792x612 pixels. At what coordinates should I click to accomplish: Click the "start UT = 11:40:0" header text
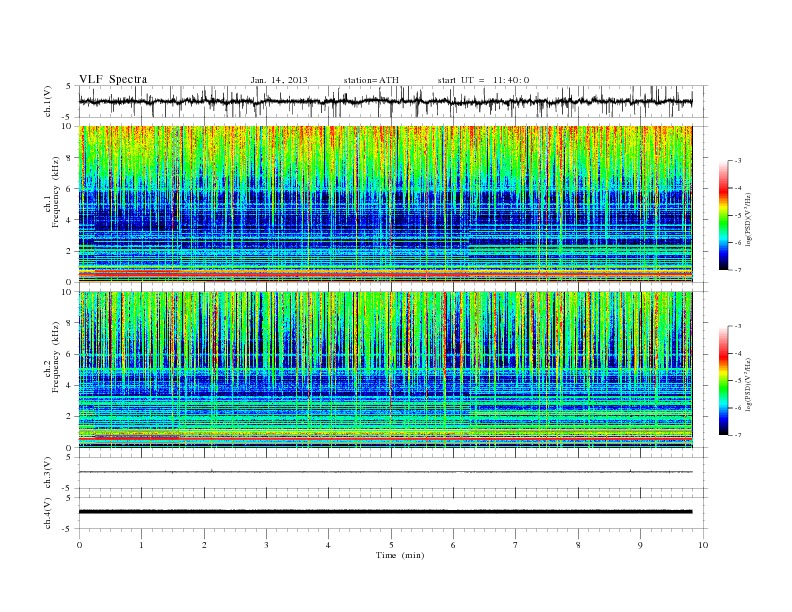coord(483,80)
